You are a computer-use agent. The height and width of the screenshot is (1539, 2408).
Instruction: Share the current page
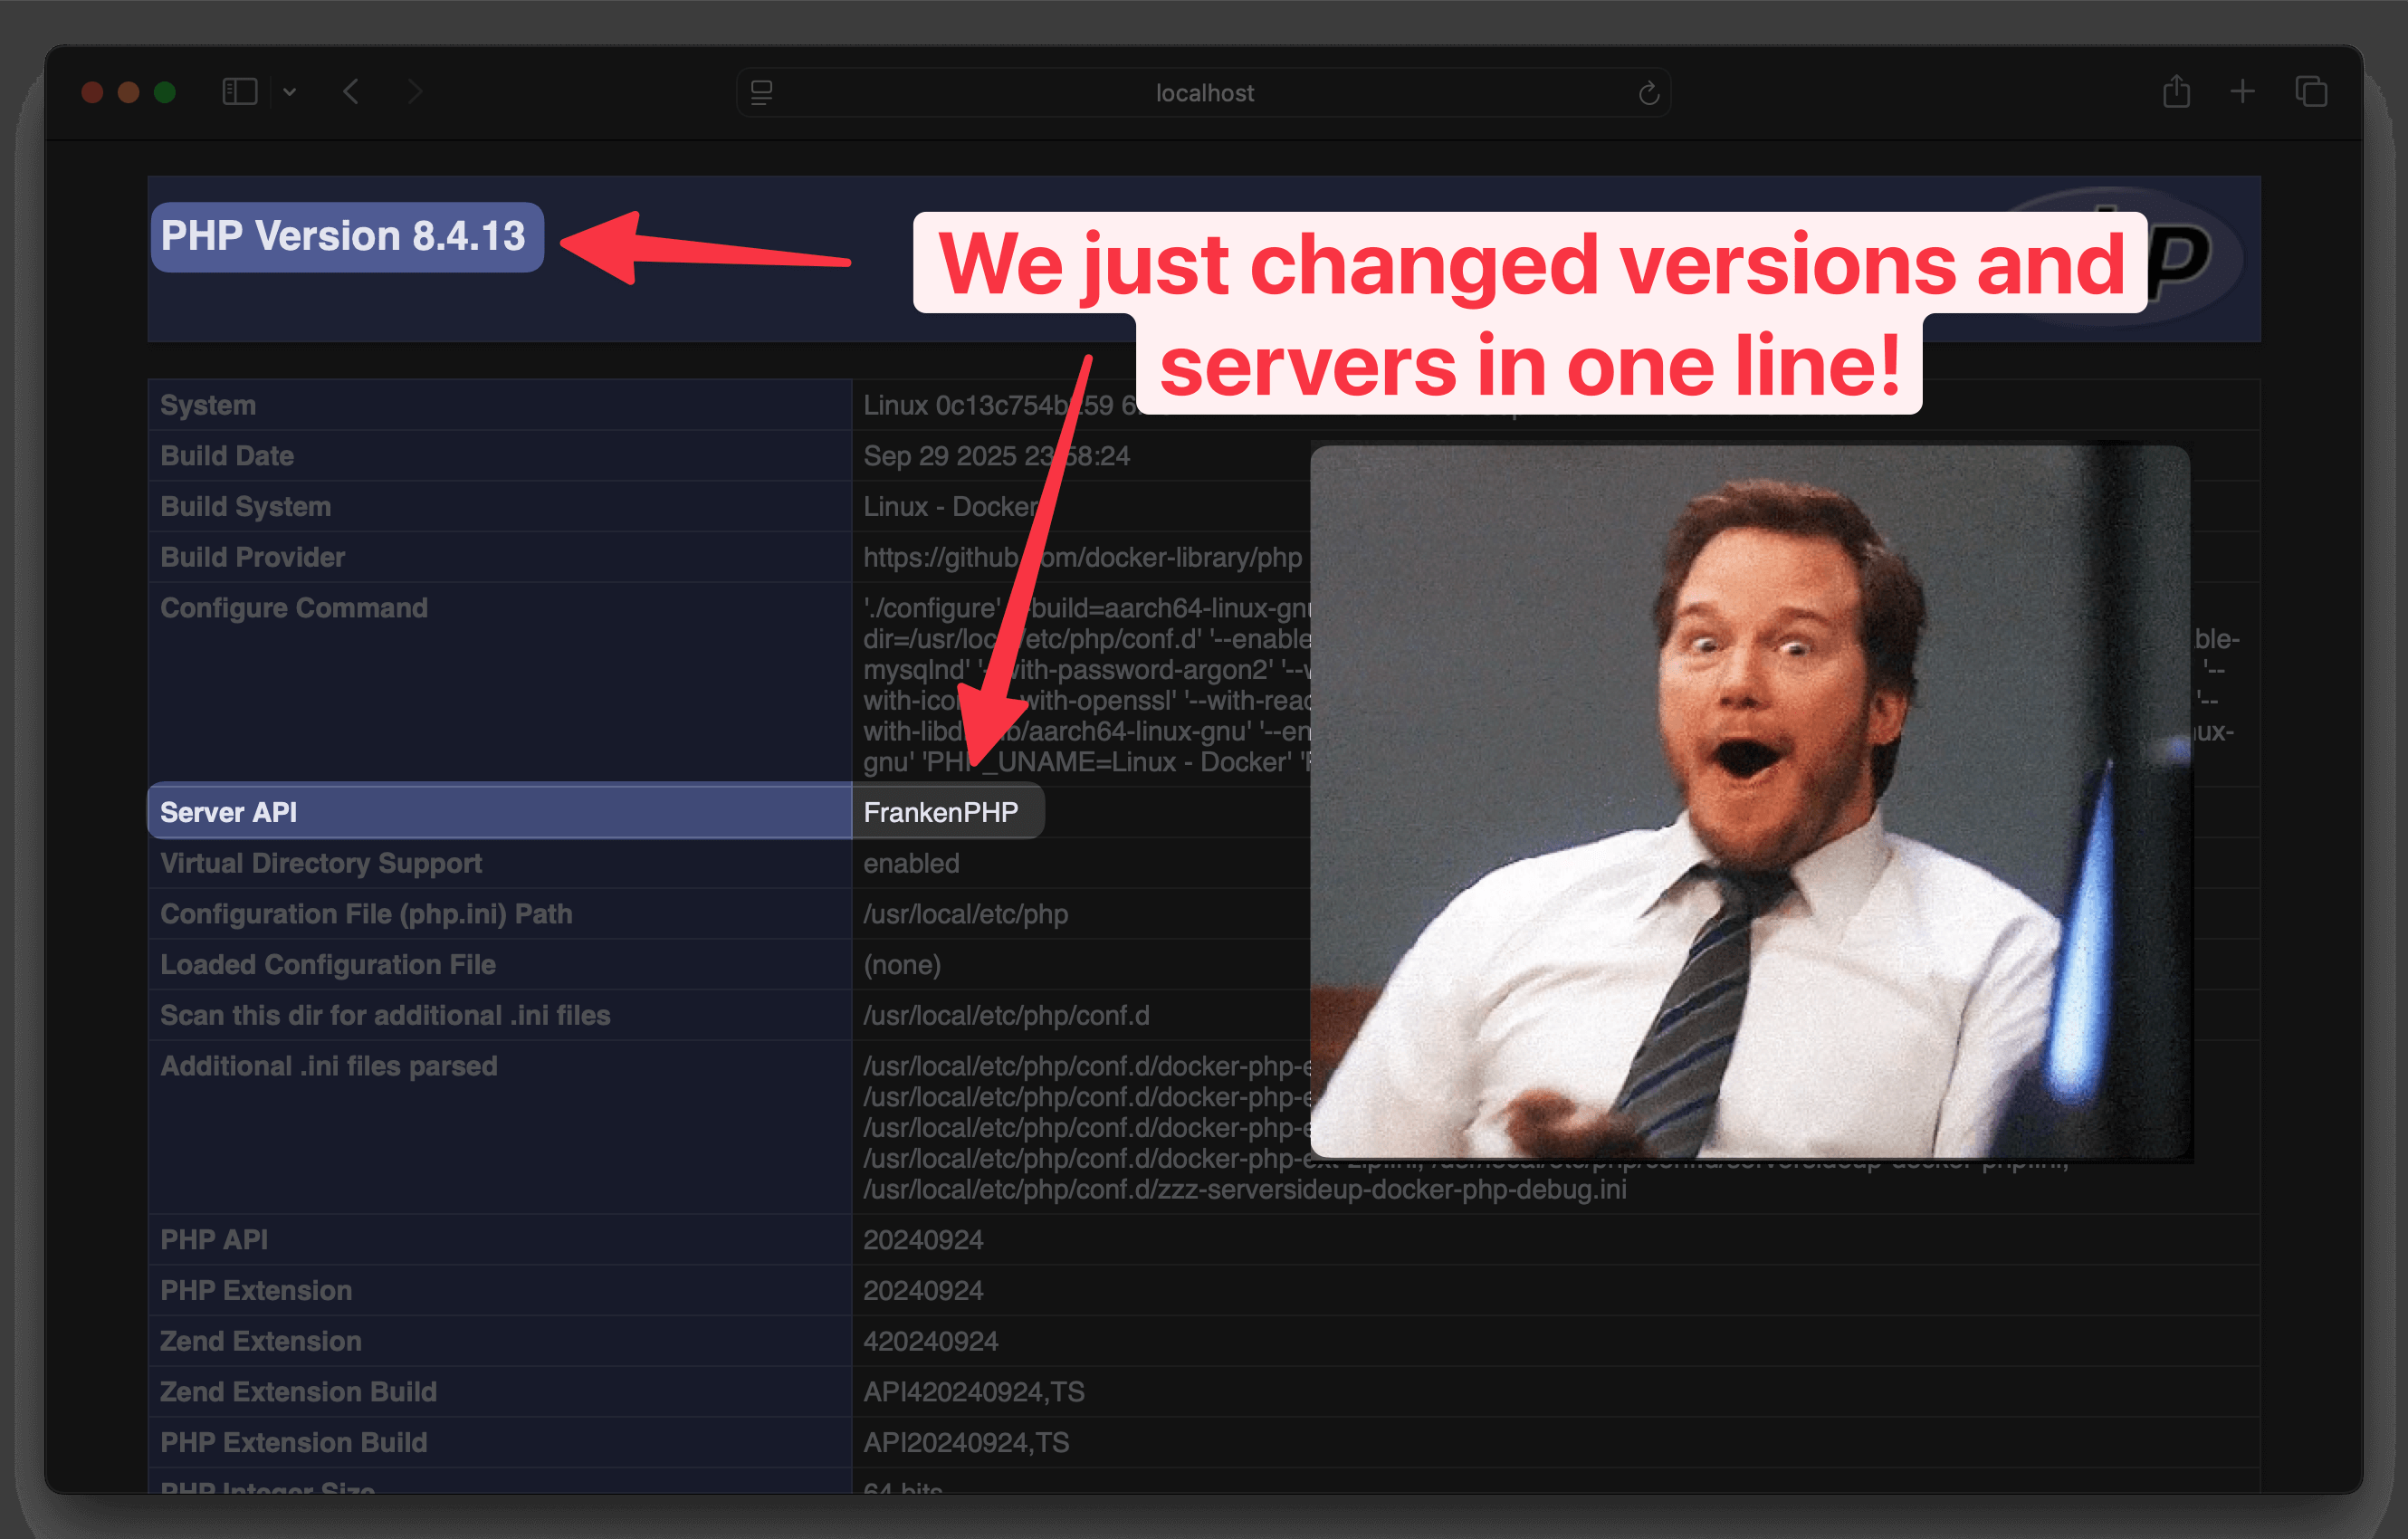(2177, 91)
